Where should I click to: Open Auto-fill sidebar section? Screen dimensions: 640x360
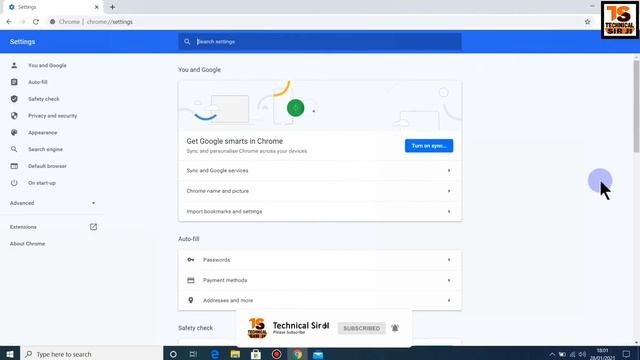tap(38, 82)
